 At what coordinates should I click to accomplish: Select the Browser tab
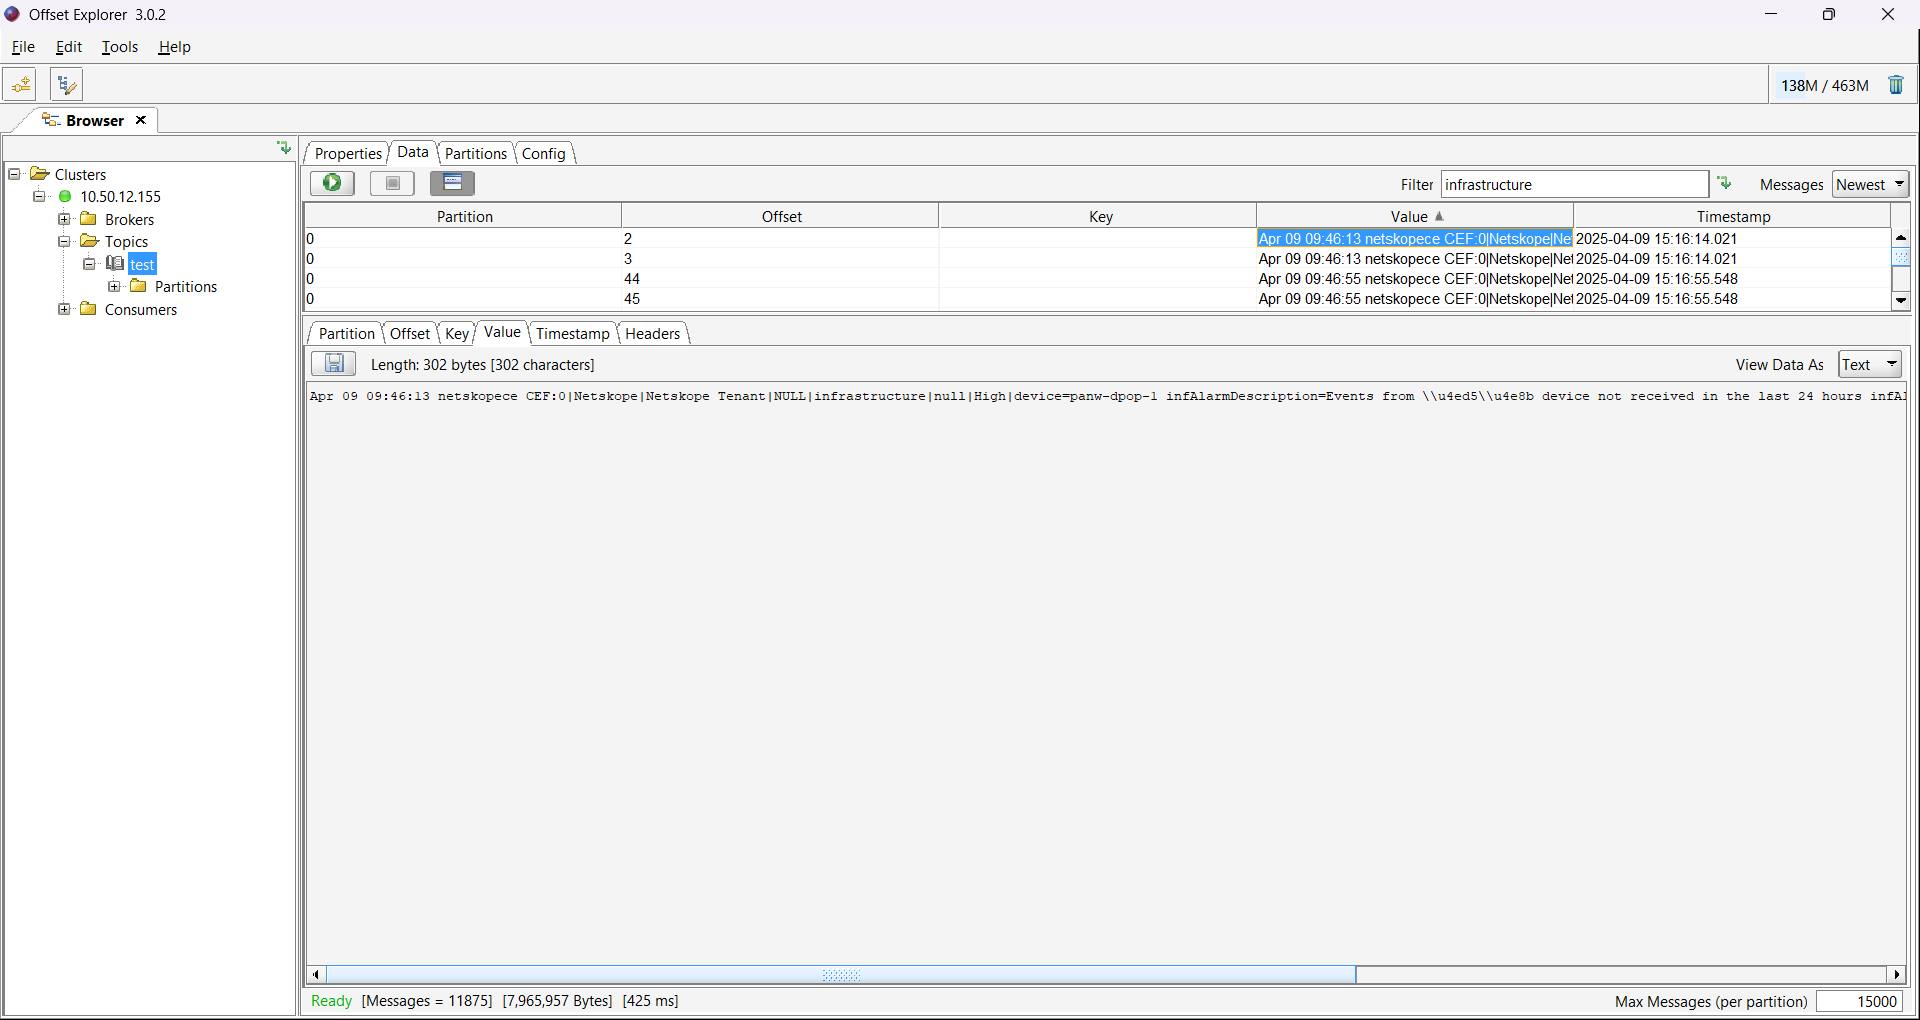tap(94, 120)
